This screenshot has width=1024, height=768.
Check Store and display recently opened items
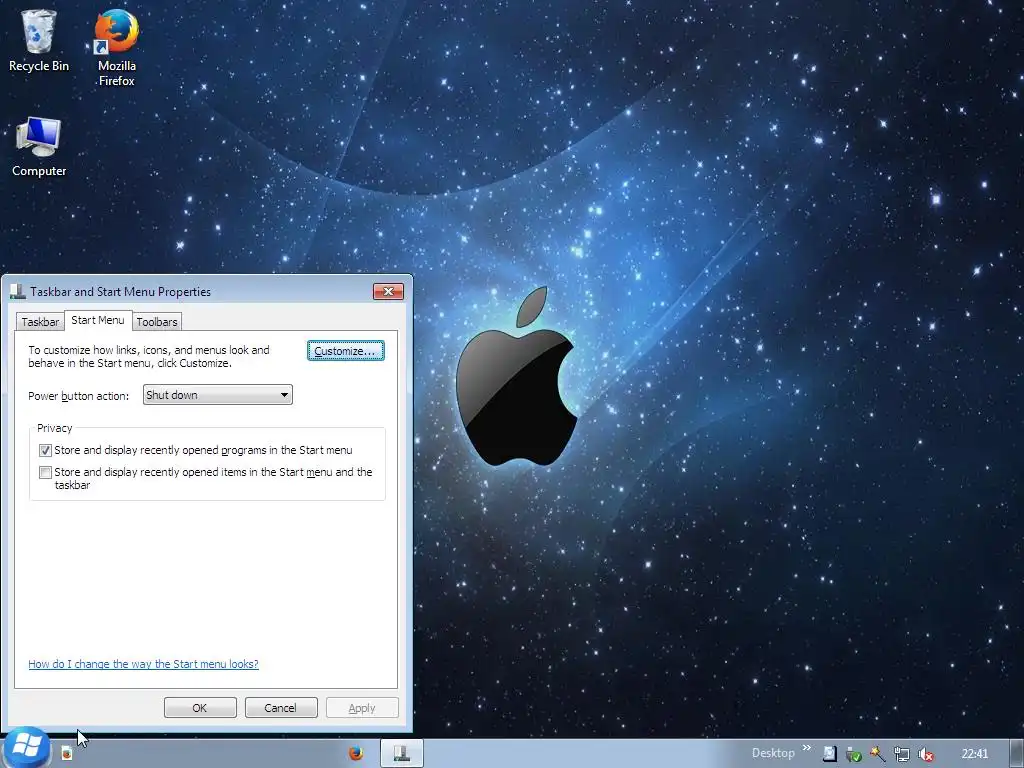(45, 472)
